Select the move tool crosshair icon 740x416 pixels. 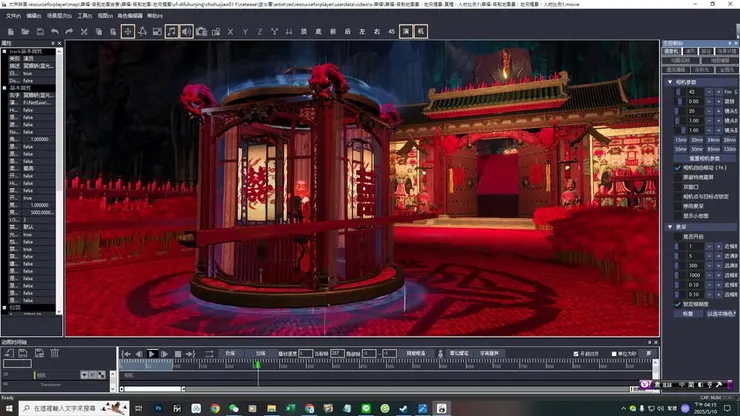point(128,32)
